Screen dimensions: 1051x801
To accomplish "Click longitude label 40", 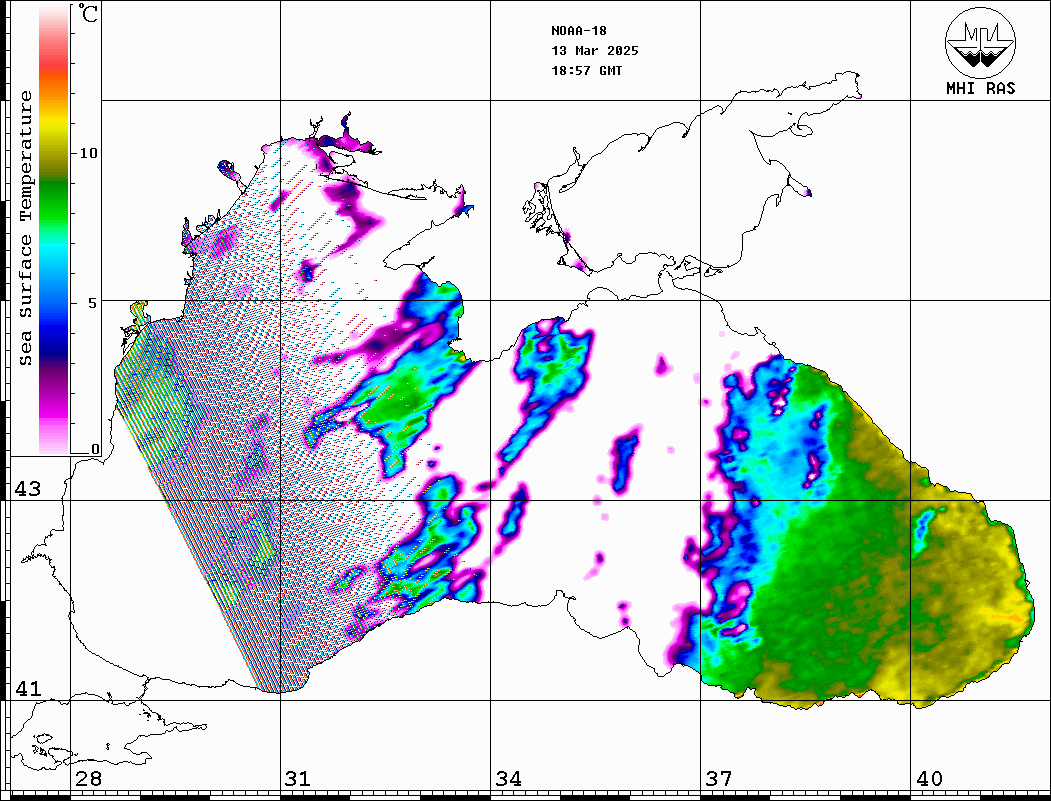I will pos(929,779).
